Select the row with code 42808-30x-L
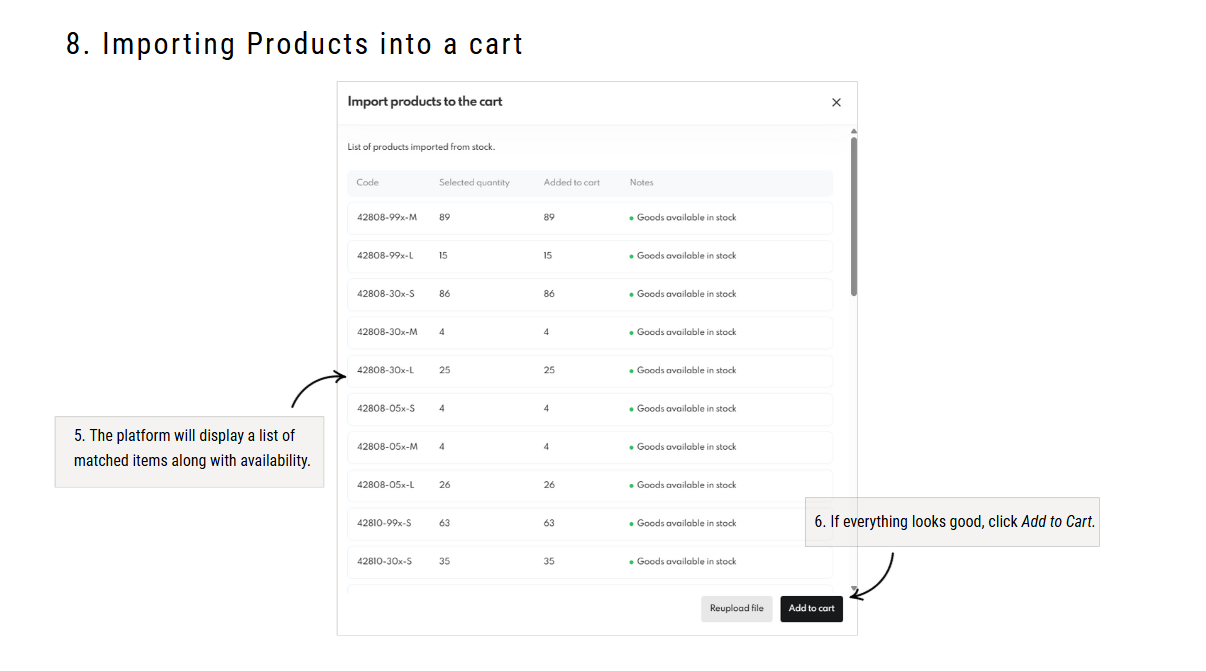This screenshot has width=1206, height=671. click(x=589, y=370)
